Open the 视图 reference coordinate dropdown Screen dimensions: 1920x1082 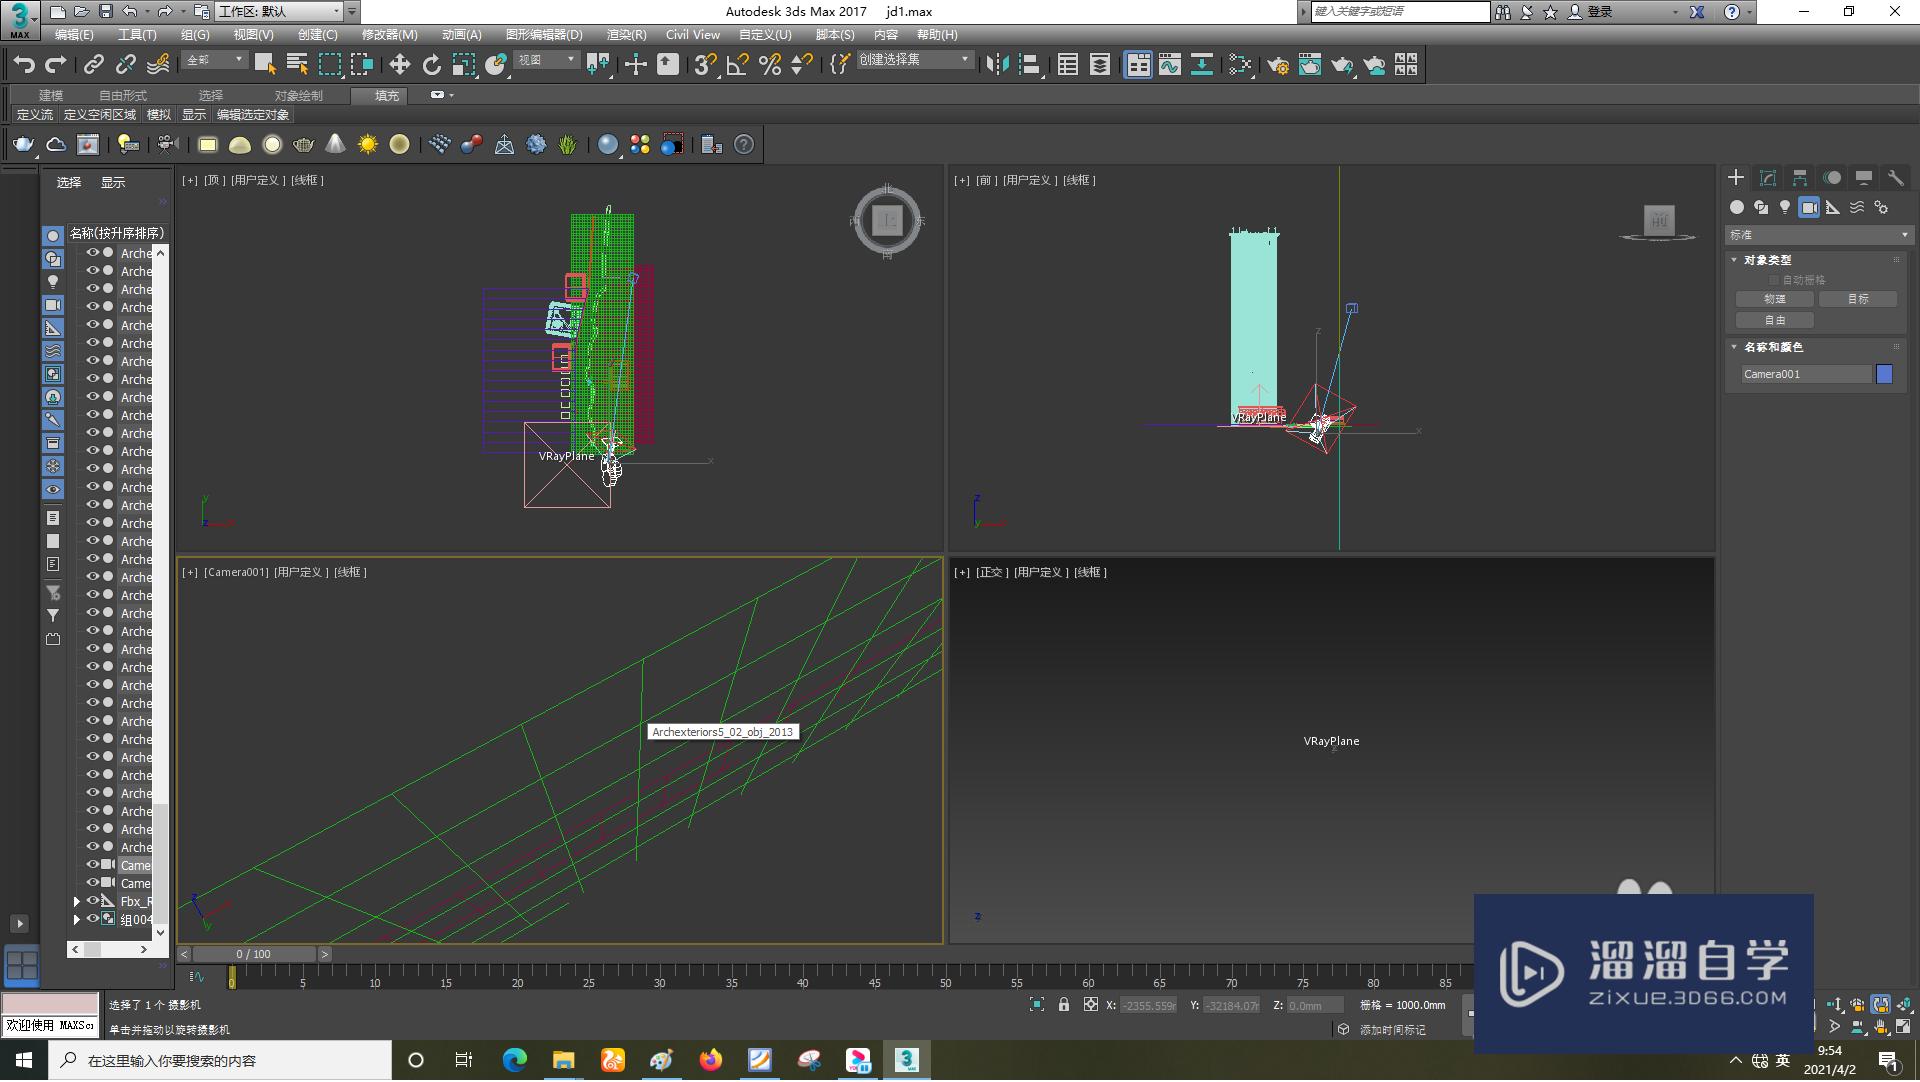point(546,60)
